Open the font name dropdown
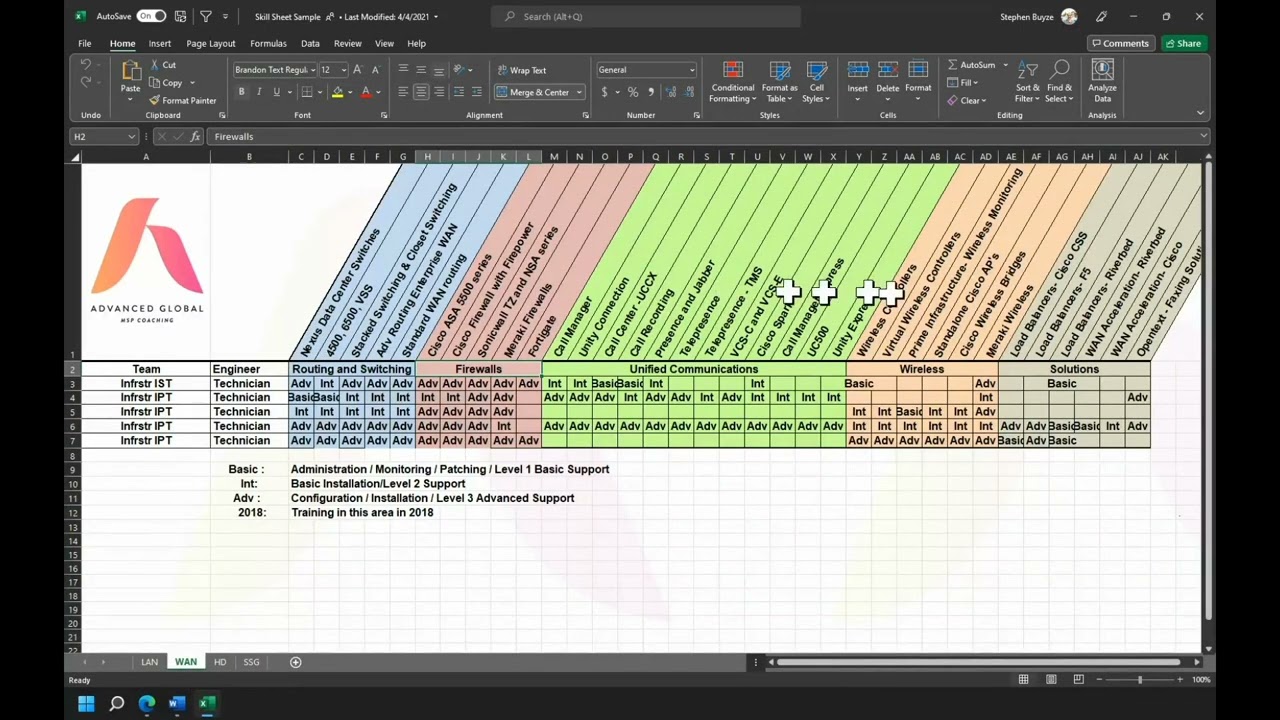1280x720 pixels. [312, 70]
